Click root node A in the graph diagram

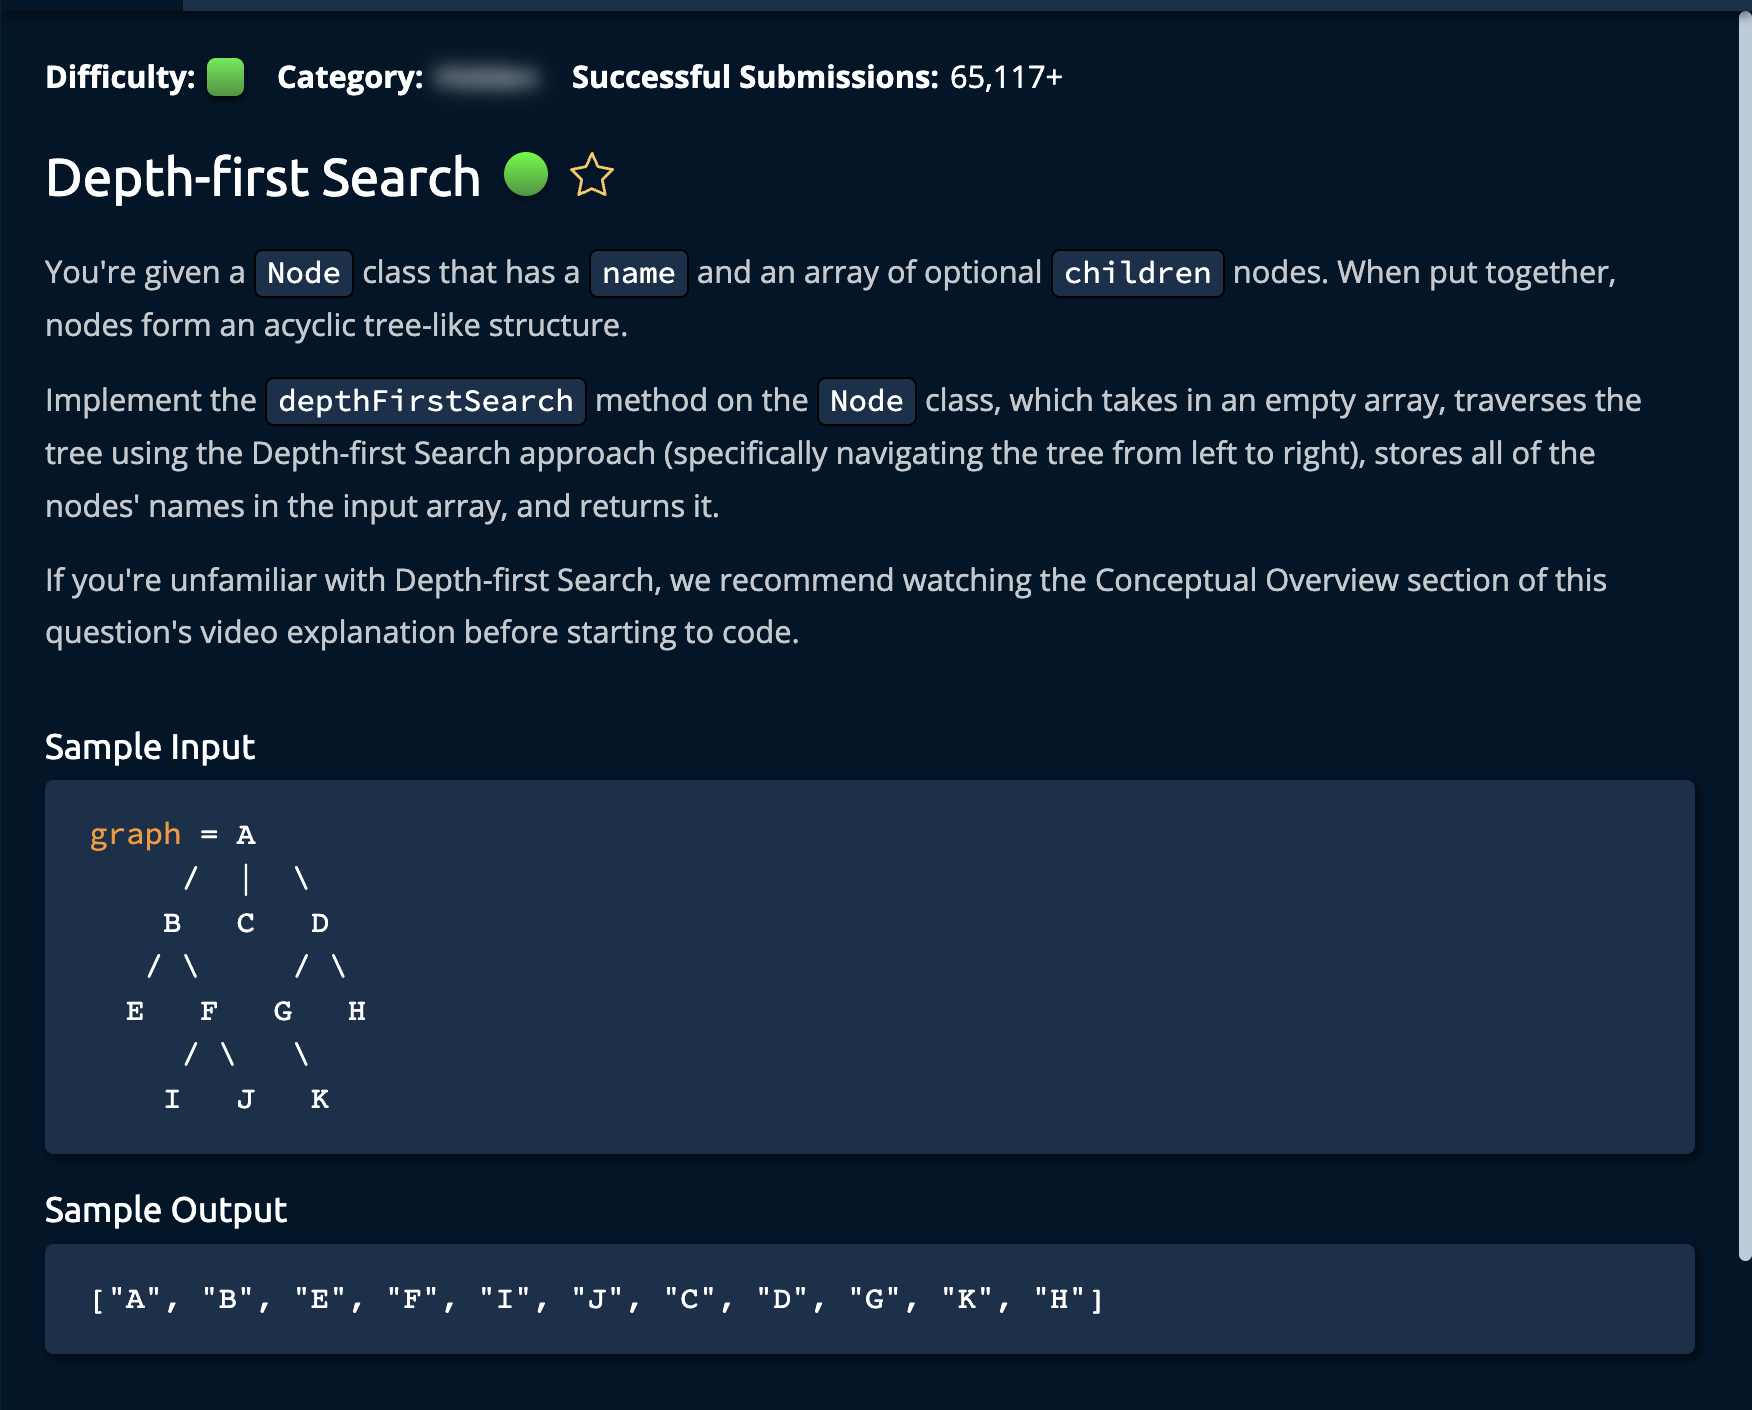(246, 835)
